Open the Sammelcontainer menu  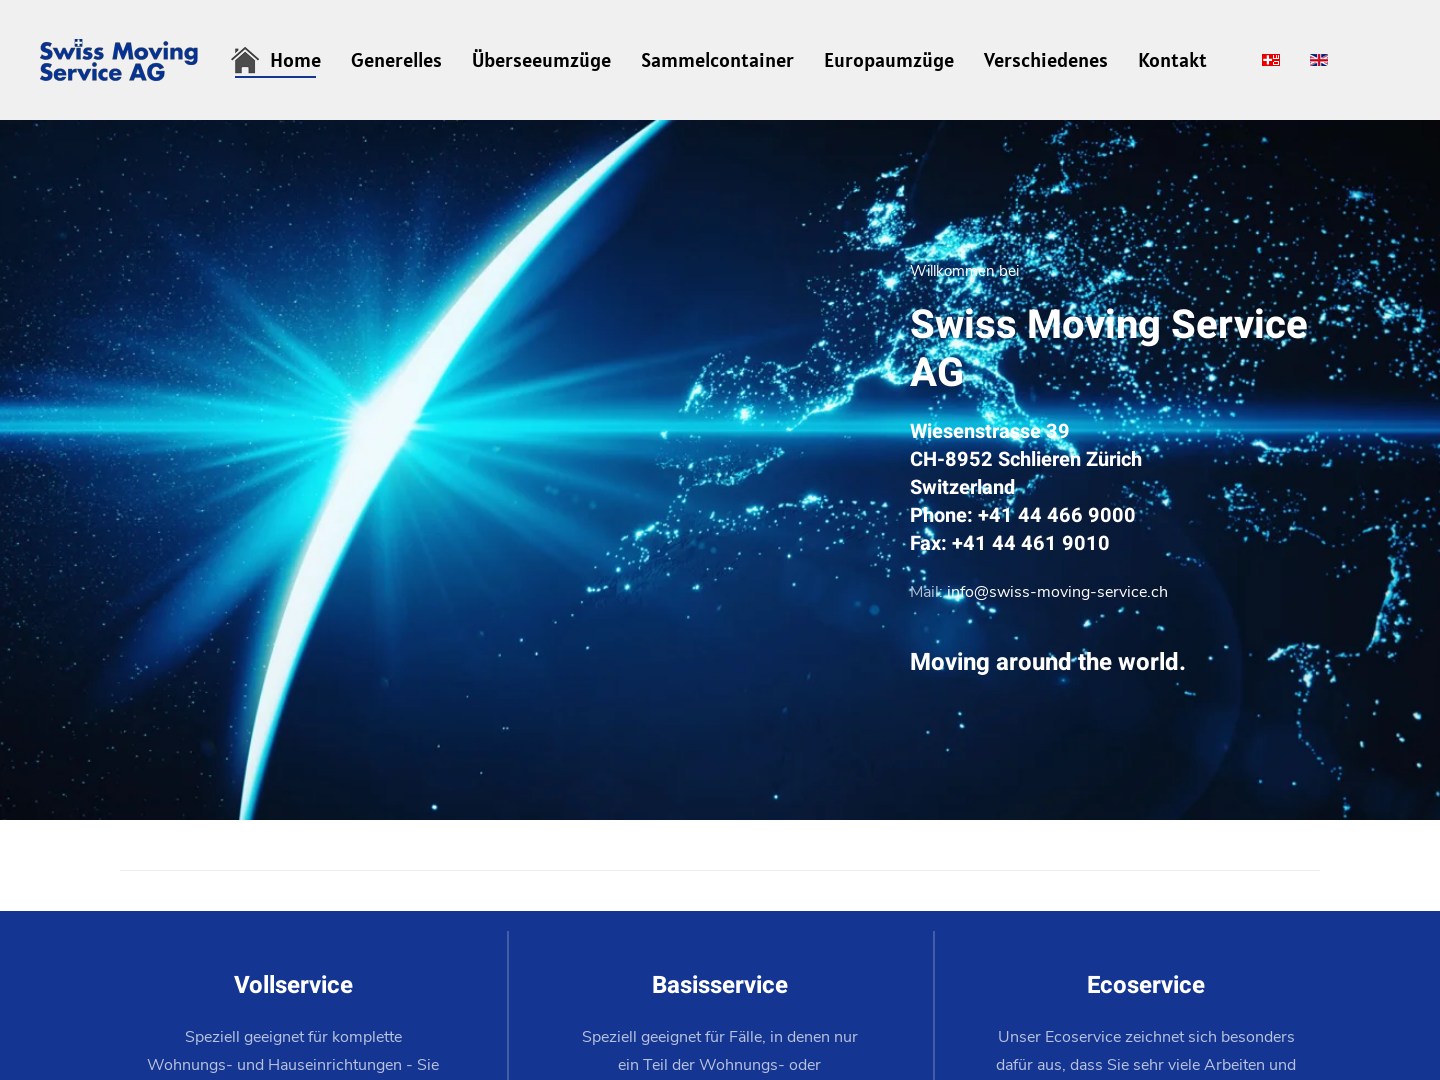point(717,60)
